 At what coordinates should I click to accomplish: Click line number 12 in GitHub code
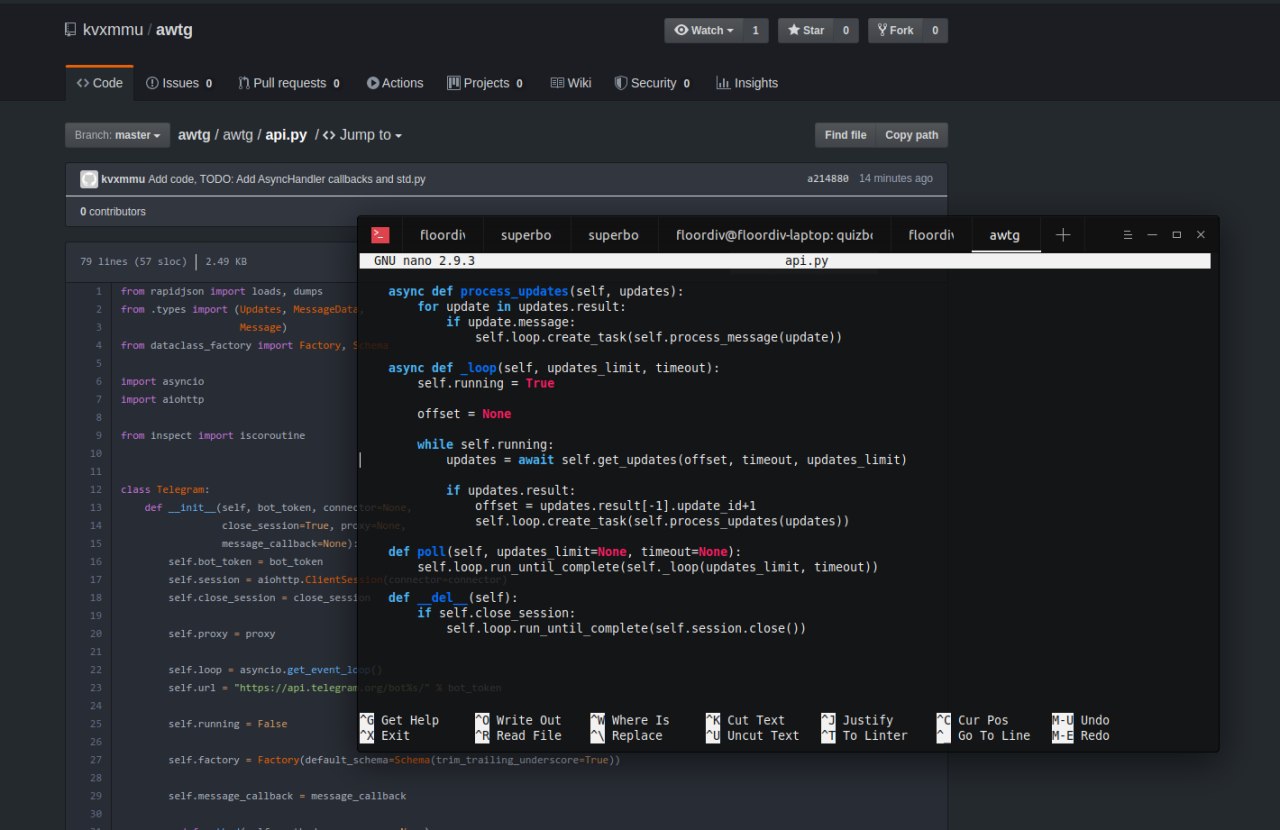(96, 490)
